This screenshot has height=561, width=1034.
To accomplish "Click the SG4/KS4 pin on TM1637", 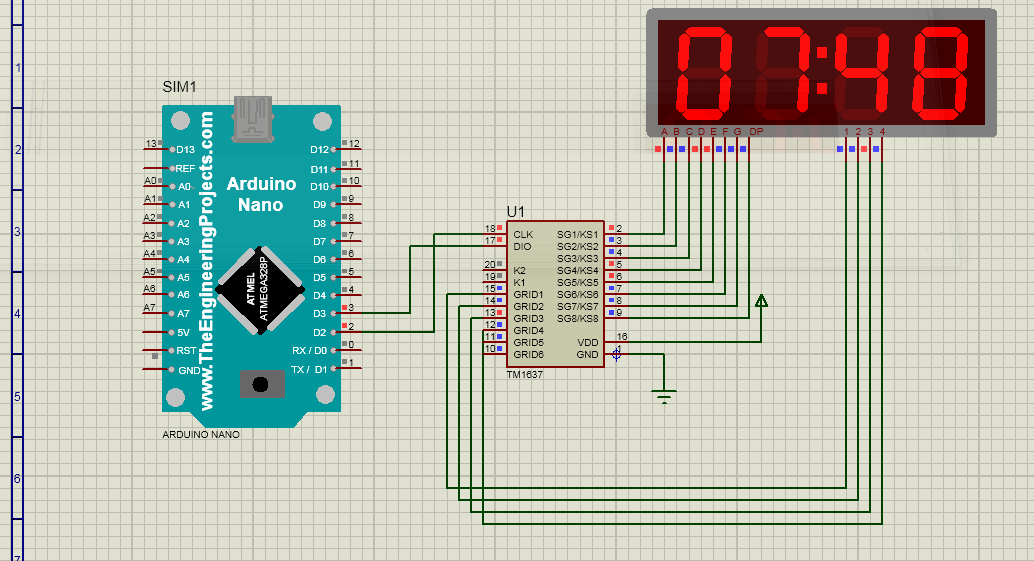I will click(578, 270).
